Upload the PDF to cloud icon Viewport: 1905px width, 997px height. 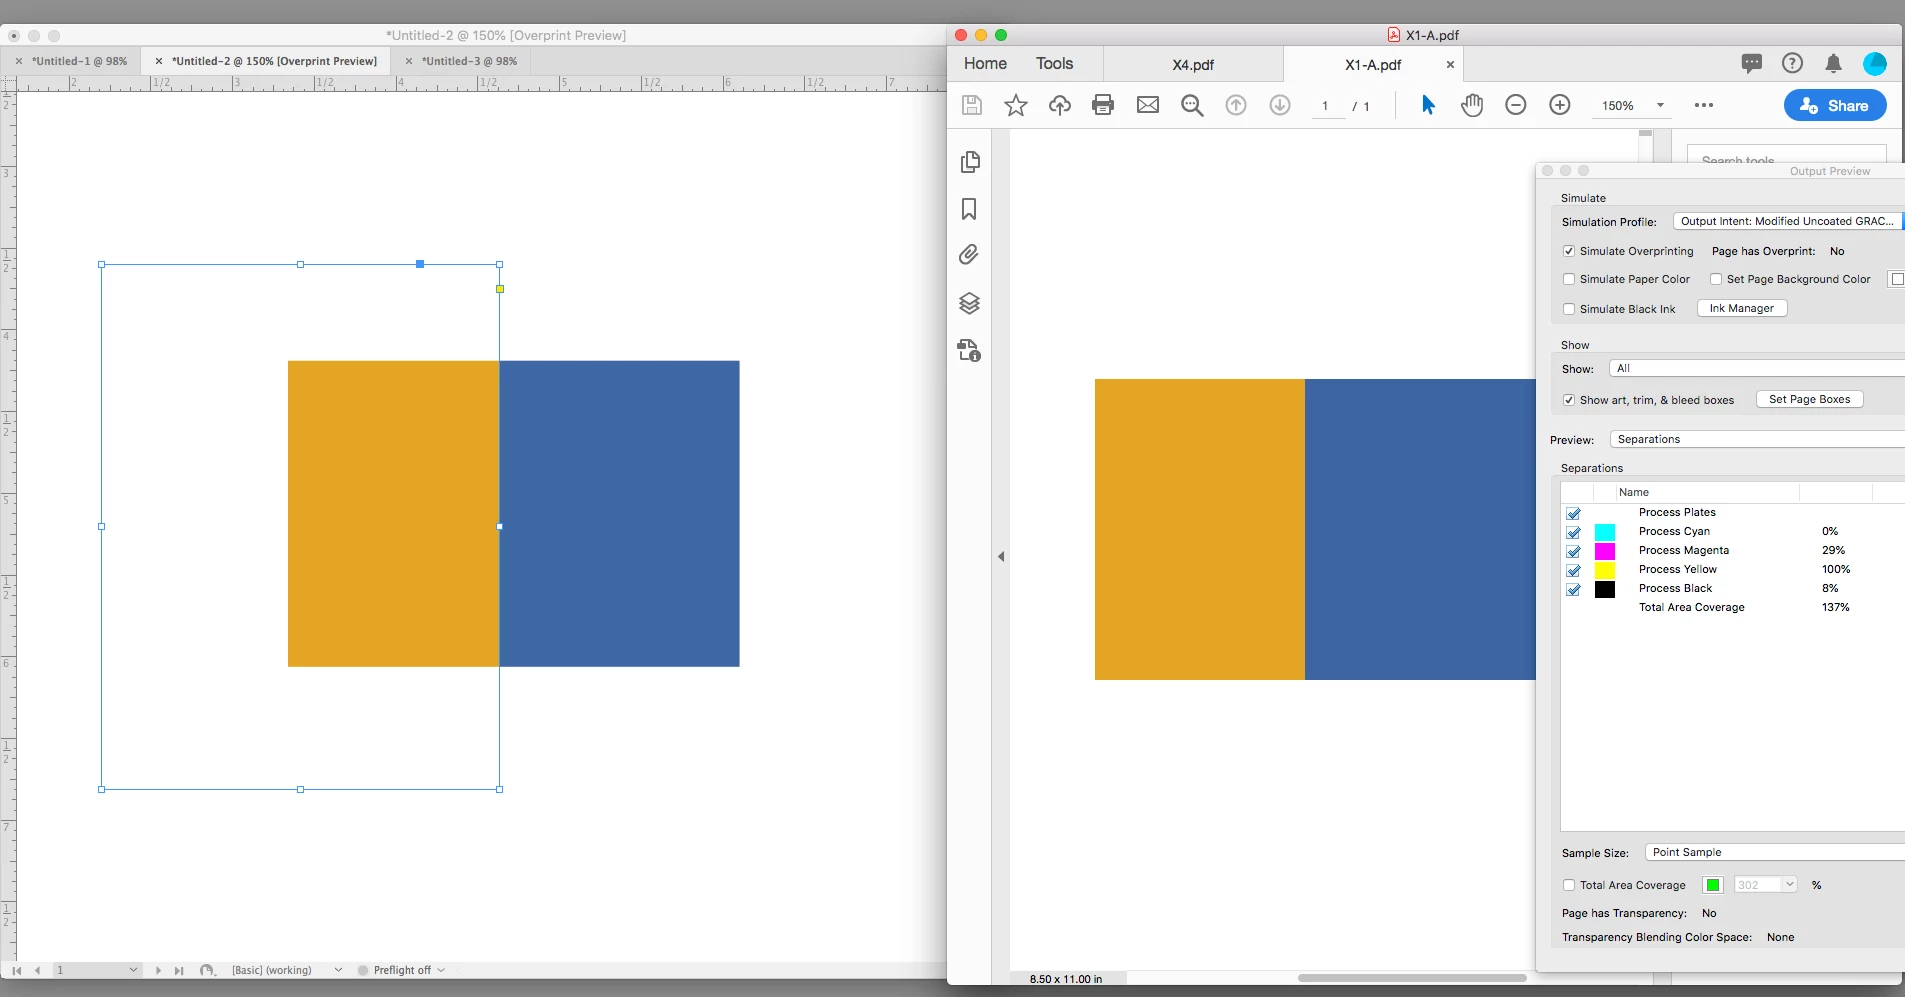click(1060, 105)
